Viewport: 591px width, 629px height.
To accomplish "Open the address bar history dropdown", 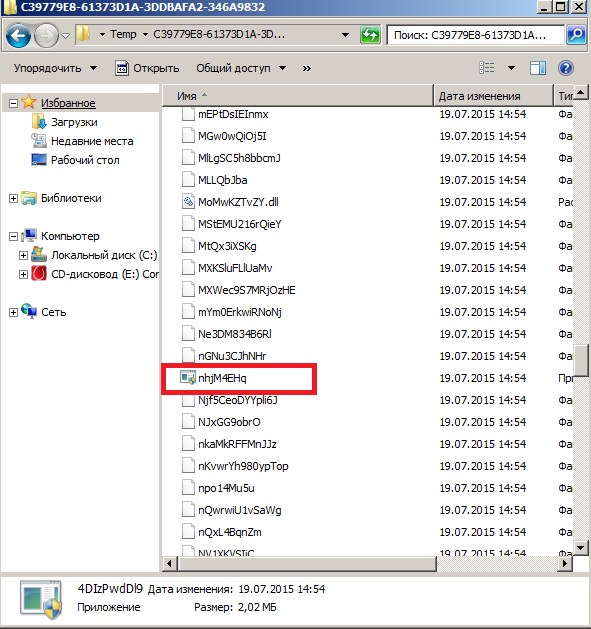I will (345, 35).
